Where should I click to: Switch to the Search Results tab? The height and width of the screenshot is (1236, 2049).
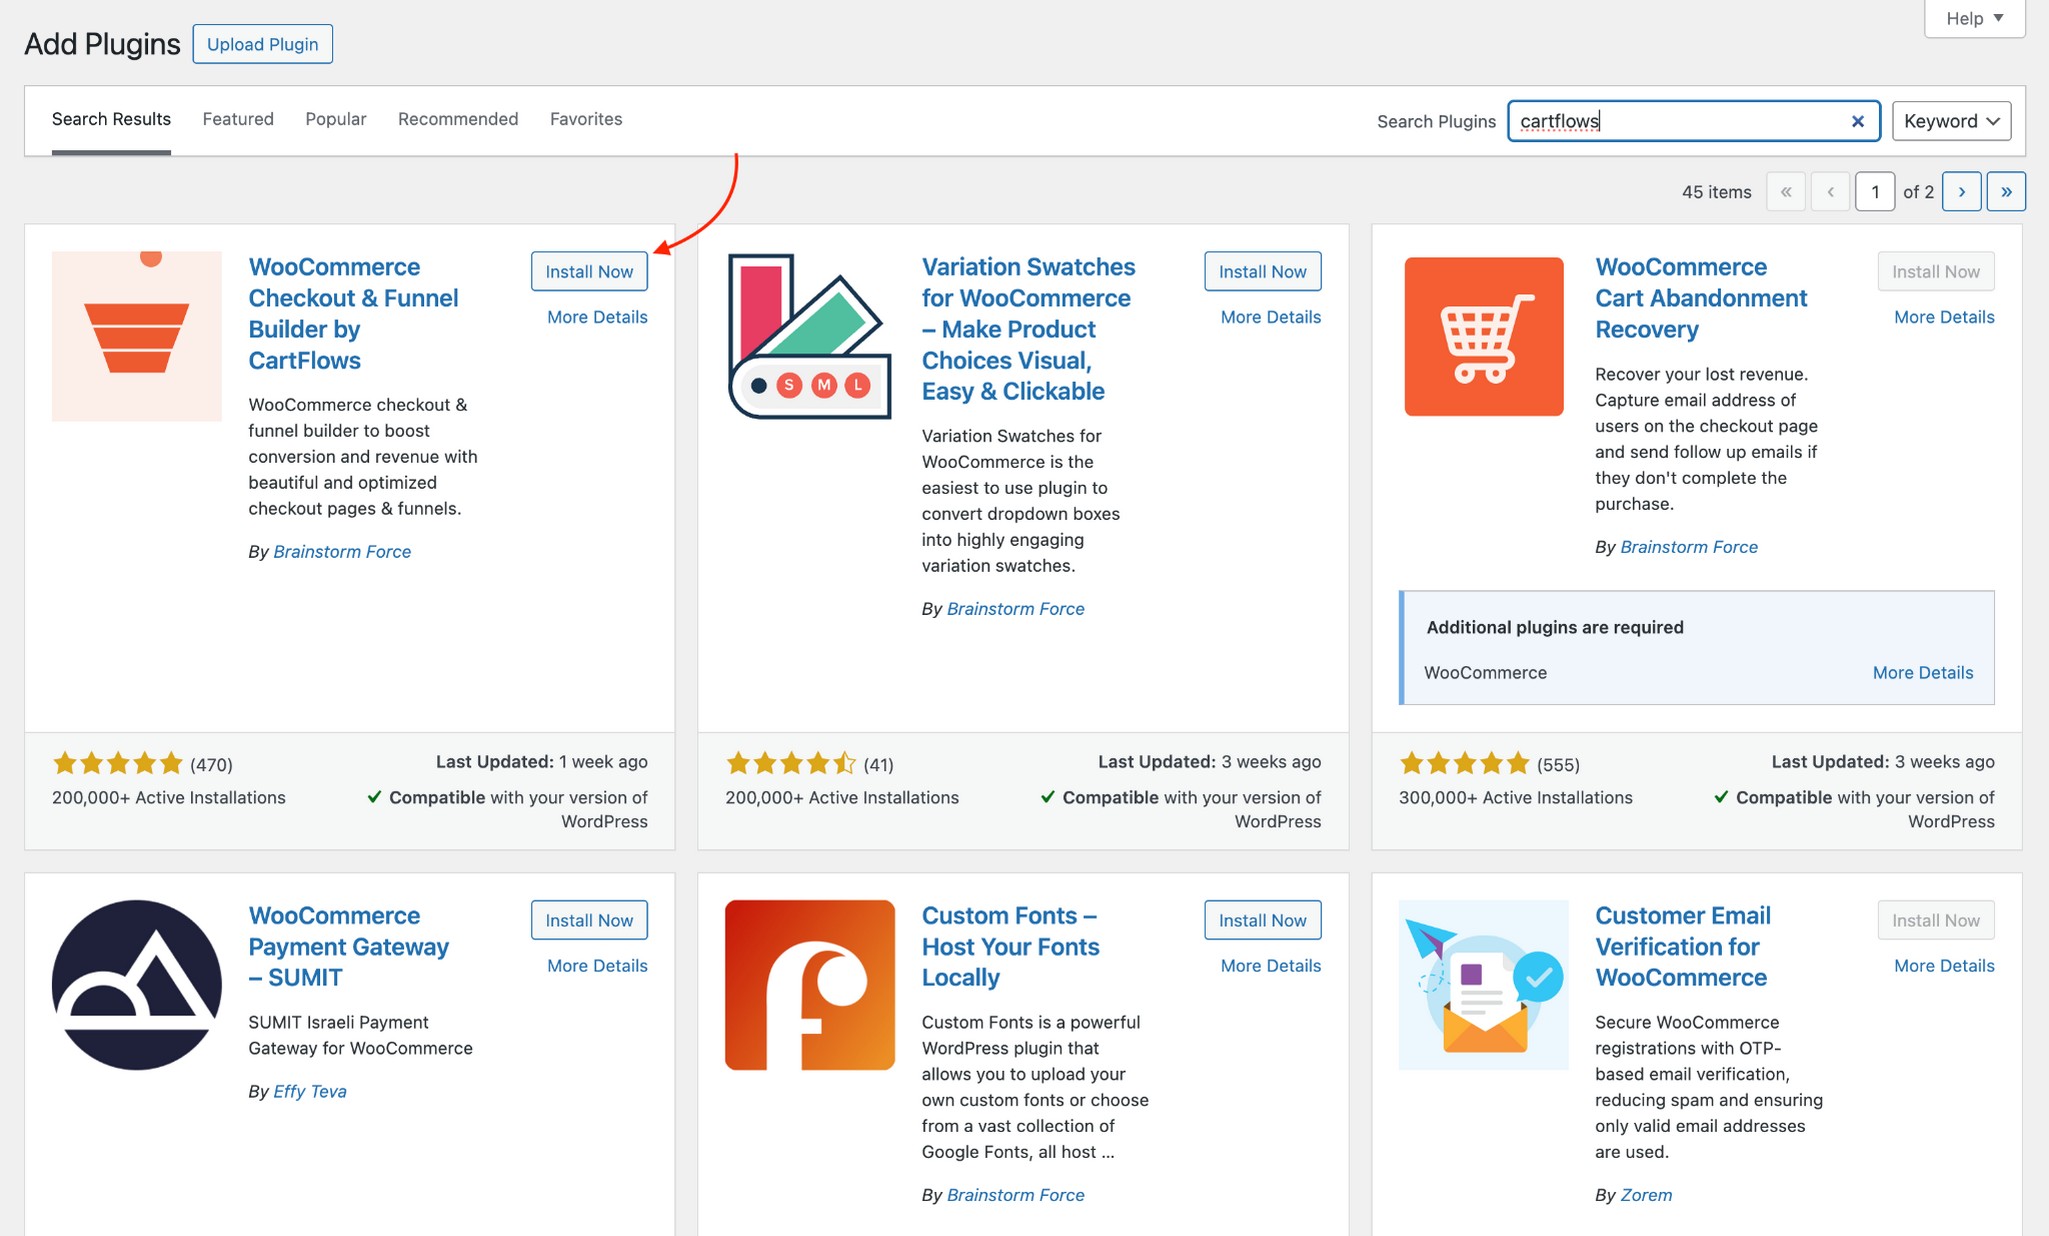pos(111,119)
